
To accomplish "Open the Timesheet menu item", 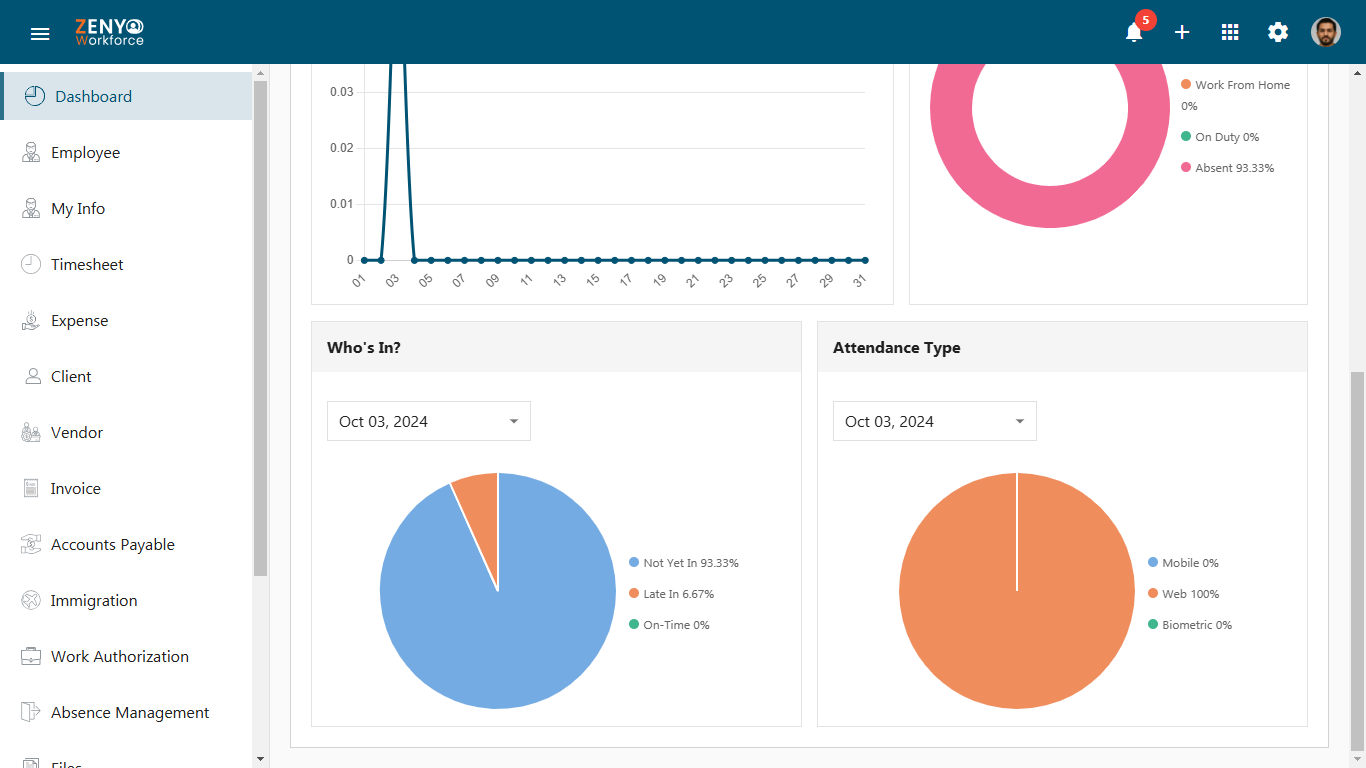I will click(x=126, y=264).
